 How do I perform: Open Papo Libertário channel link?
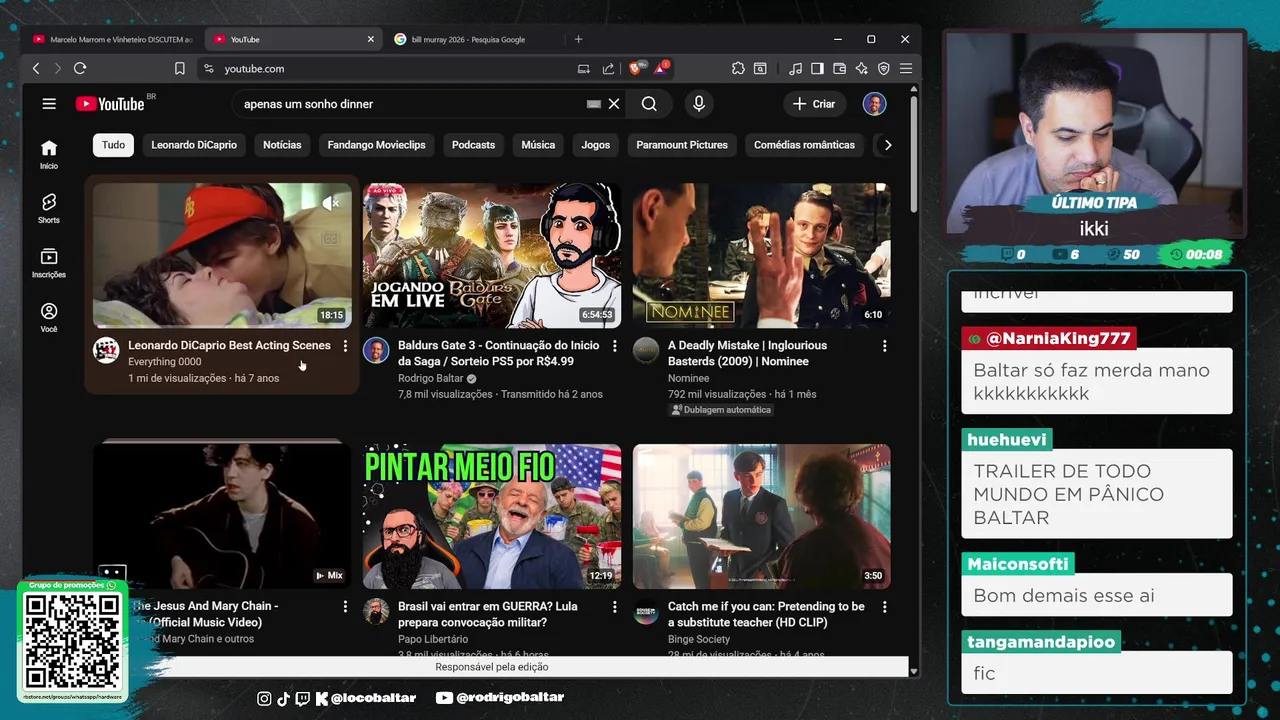pos(432,639)
